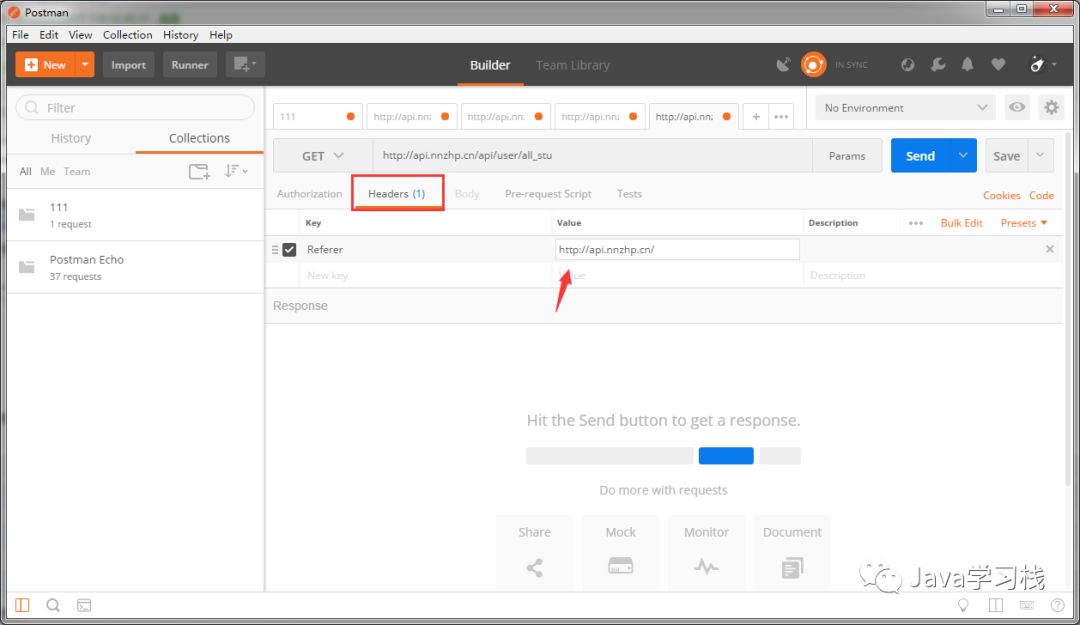Expand the New button dropdown arrow
1080x625 pixels.
point(85,65)
